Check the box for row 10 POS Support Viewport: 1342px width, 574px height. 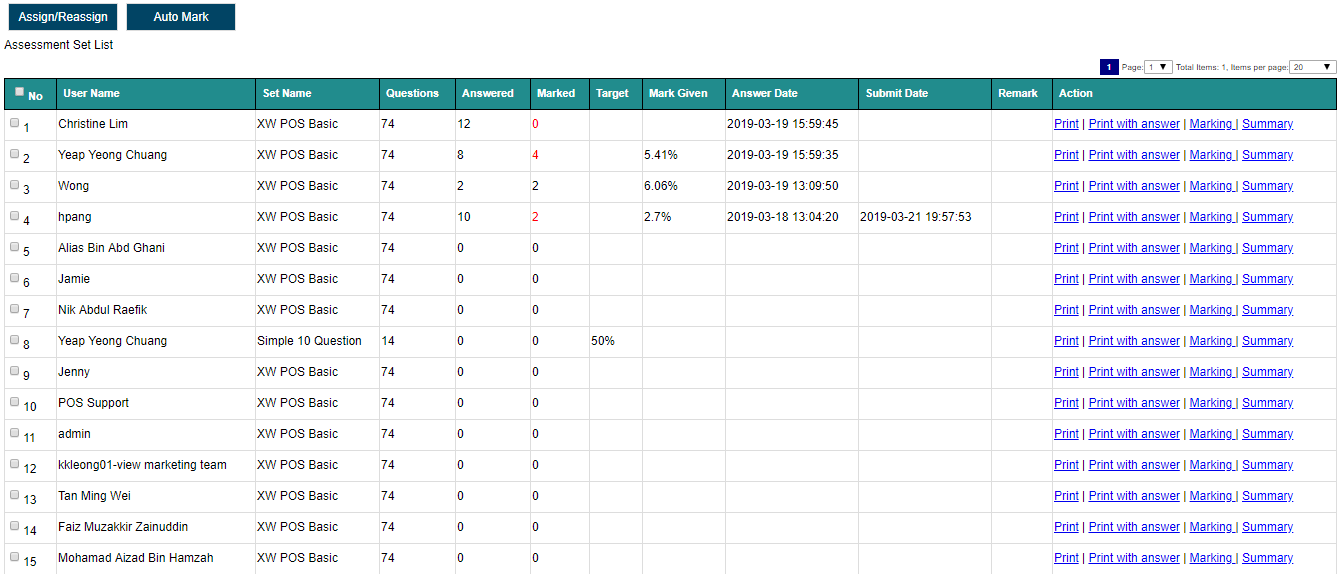coord(15,402)
